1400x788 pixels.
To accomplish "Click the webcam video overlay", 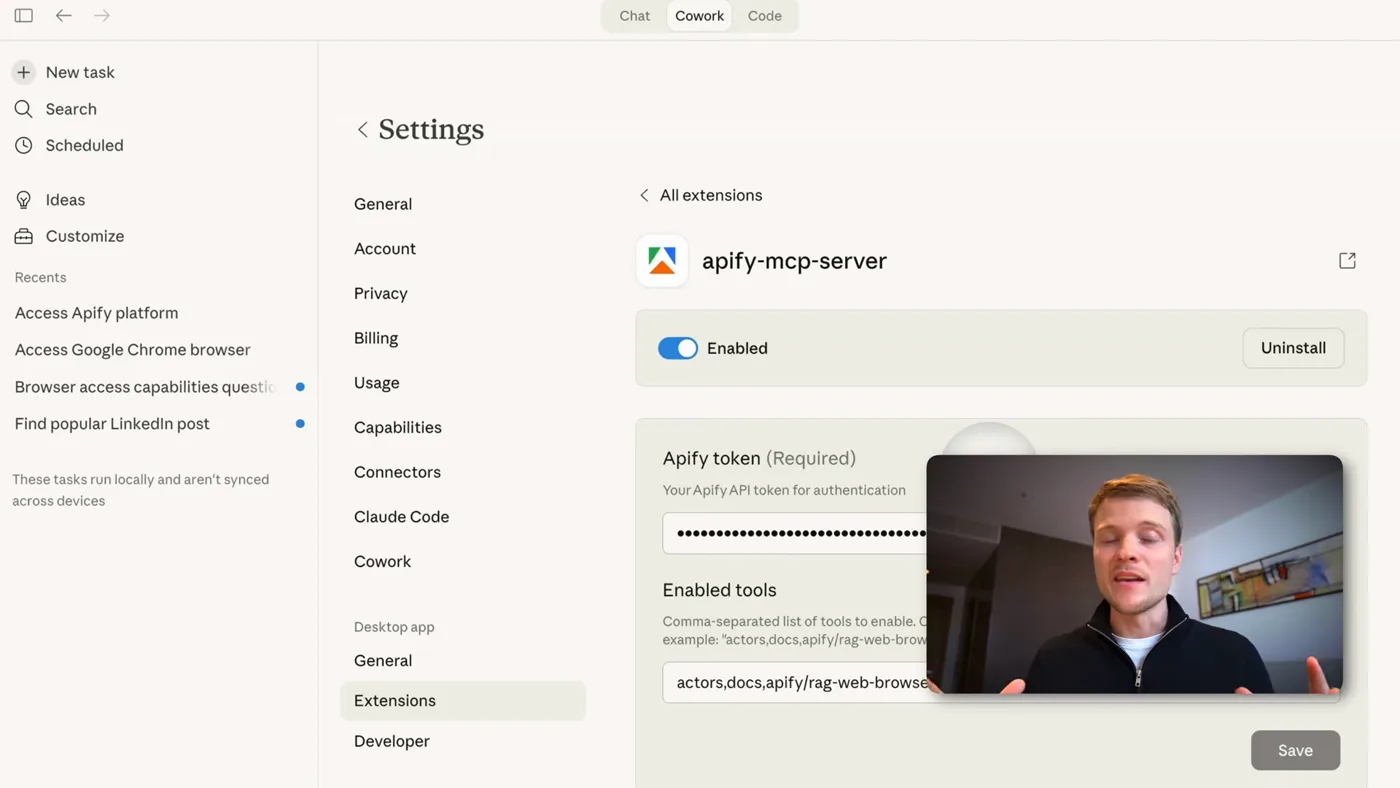I will (1134, 574).
